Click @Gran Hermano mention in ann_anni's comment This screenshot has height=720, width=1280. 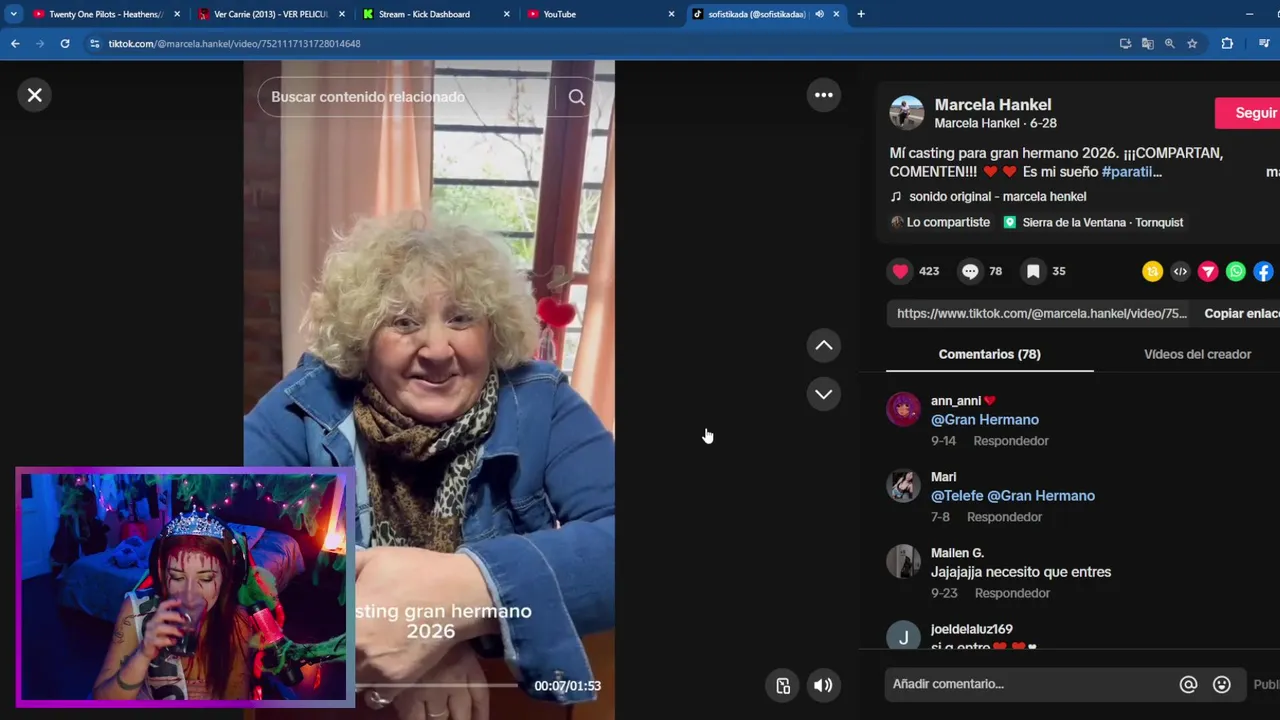click(985, 419)
